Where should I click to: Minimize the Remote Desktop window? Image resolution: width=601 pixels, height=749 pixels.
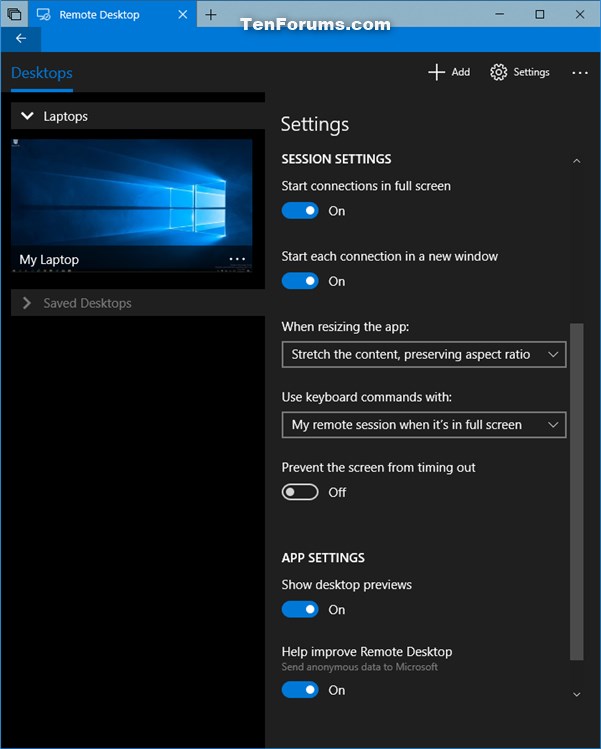click(x=500, y=14)
